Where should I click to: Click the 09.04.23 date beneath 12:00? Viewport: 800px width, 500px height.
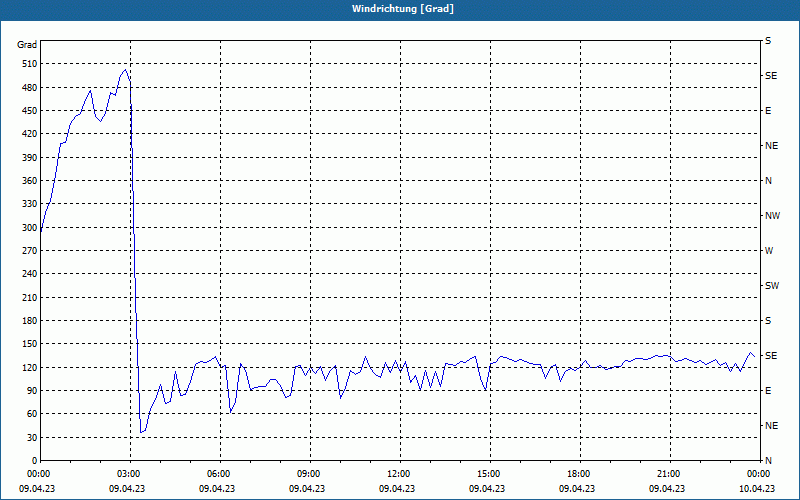(x=397, y=489)
